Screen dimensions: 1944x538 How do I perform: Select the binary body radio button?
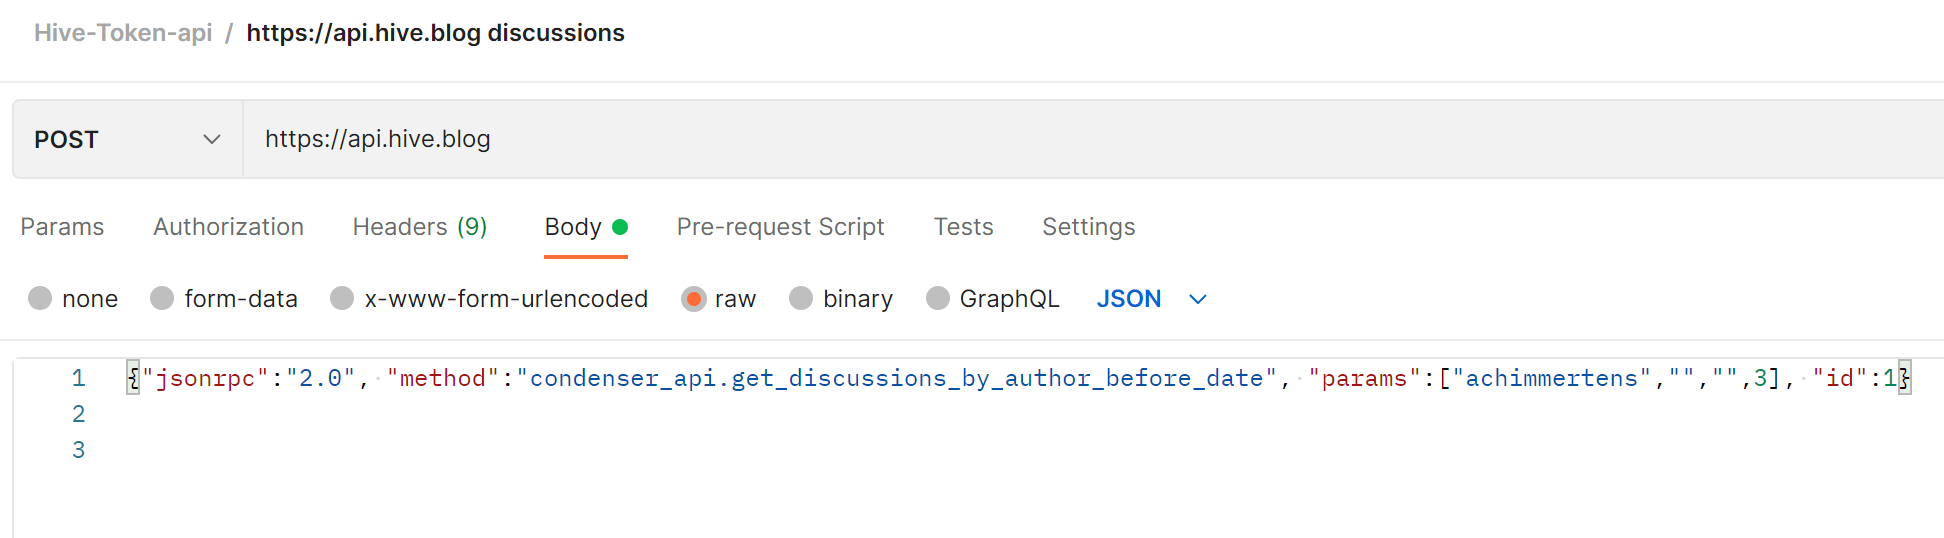(801, 298)
